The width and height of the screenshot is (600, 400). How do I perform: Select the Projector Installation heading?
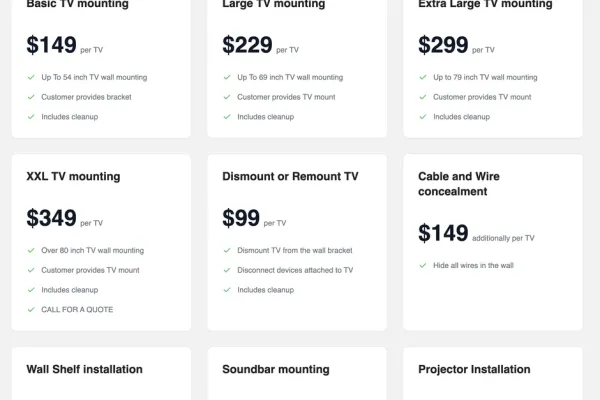[474, 369]
